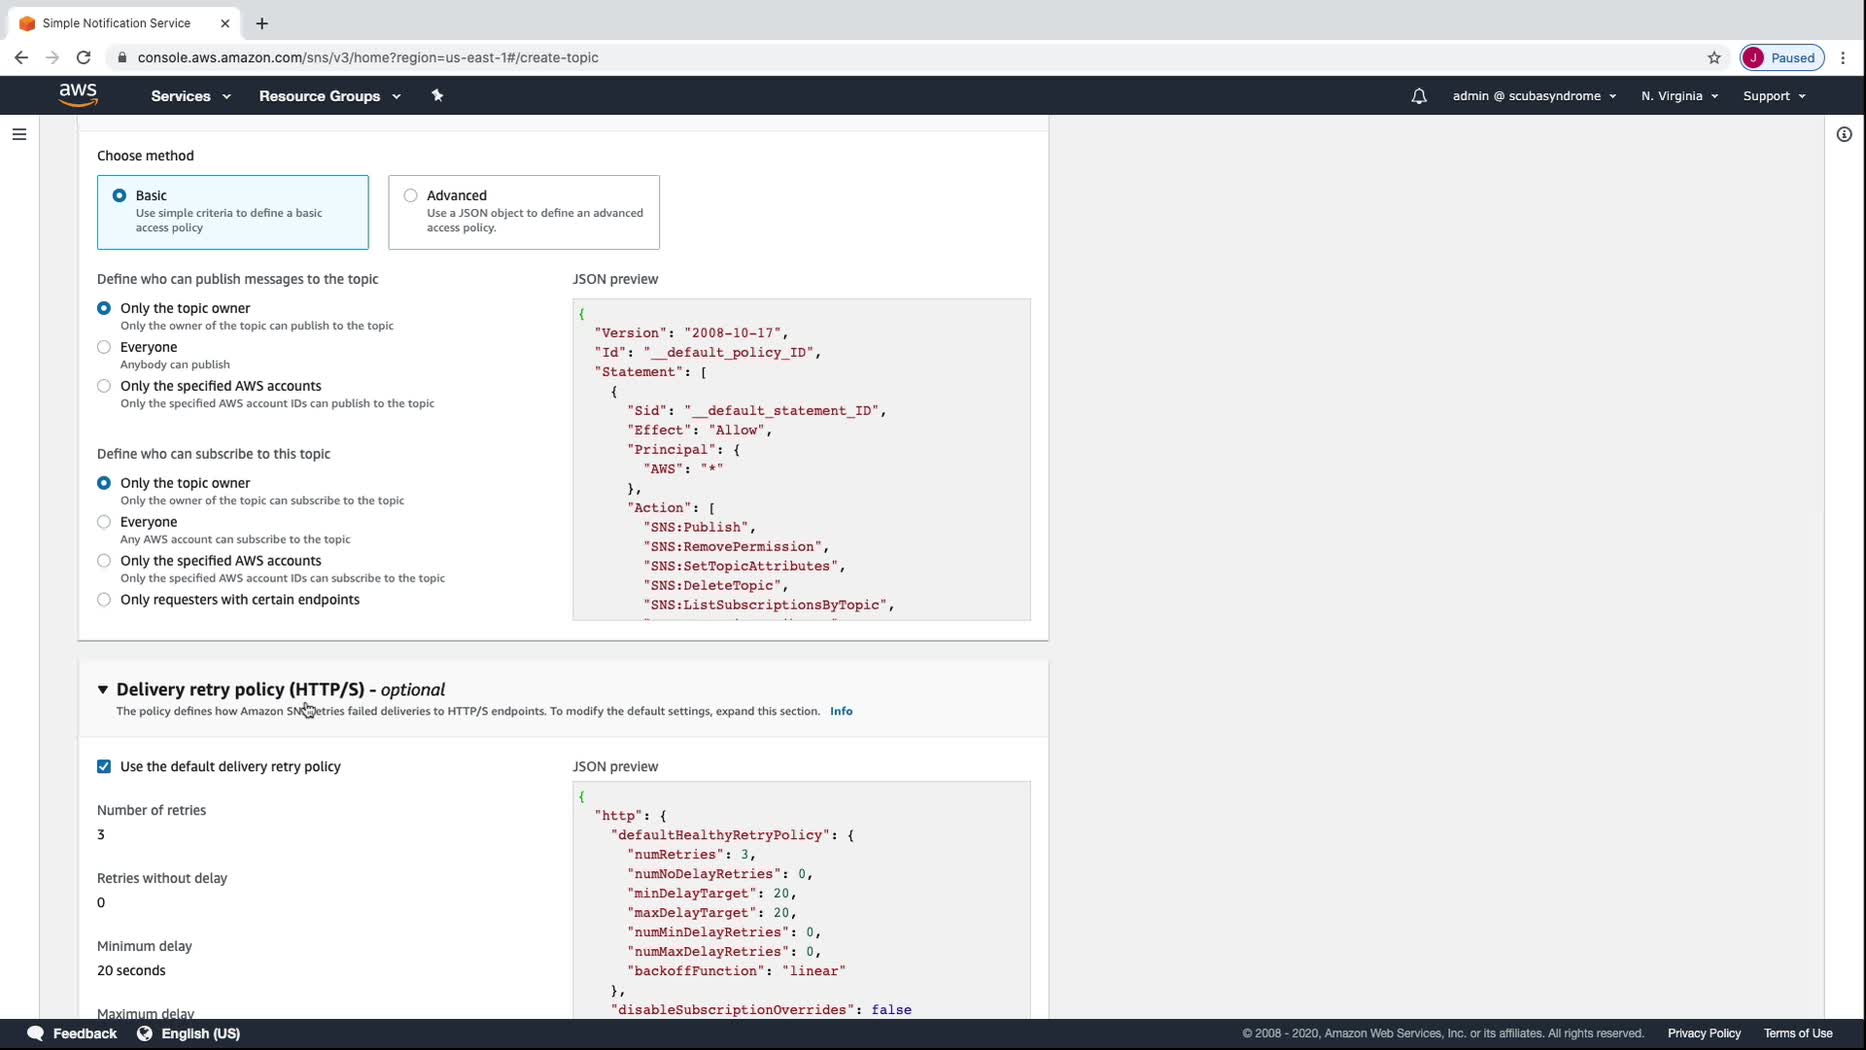Select the Advanced access policy method
The image size is (1866, 1050).
[411, 196]
